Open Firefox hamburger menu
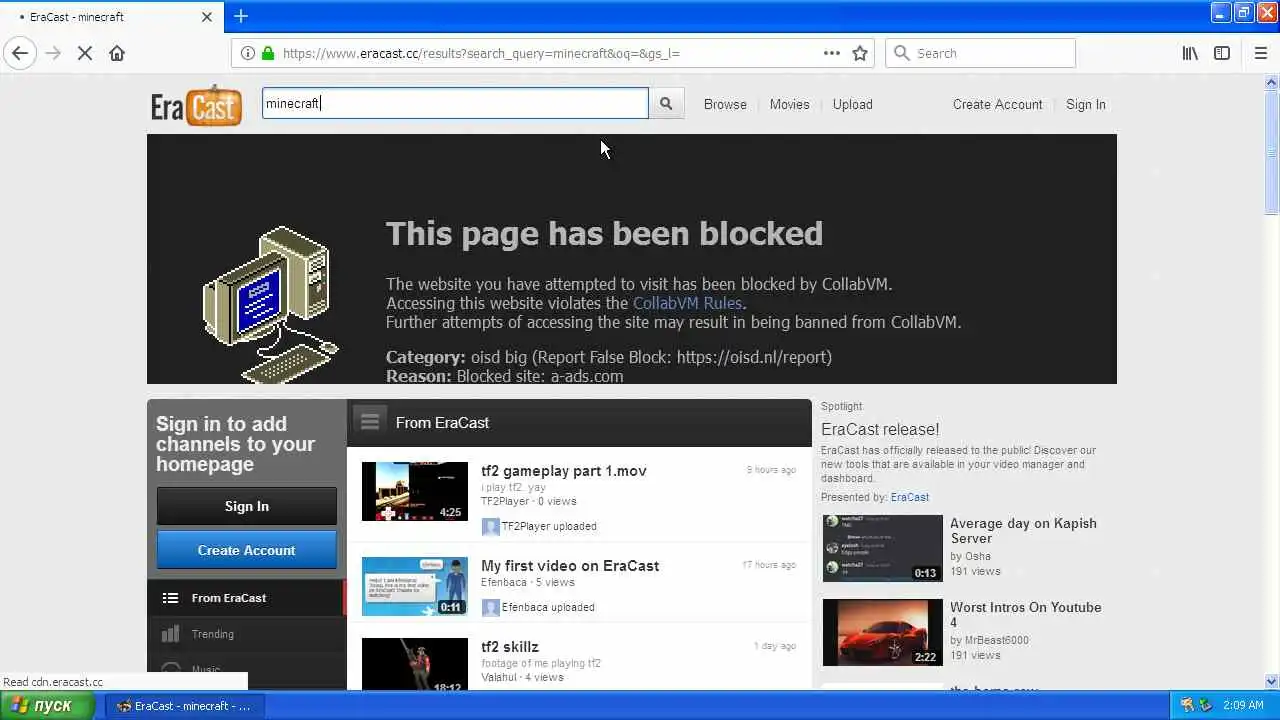The height and width of the screenshot is (720, 1280). click(1260, 53)
